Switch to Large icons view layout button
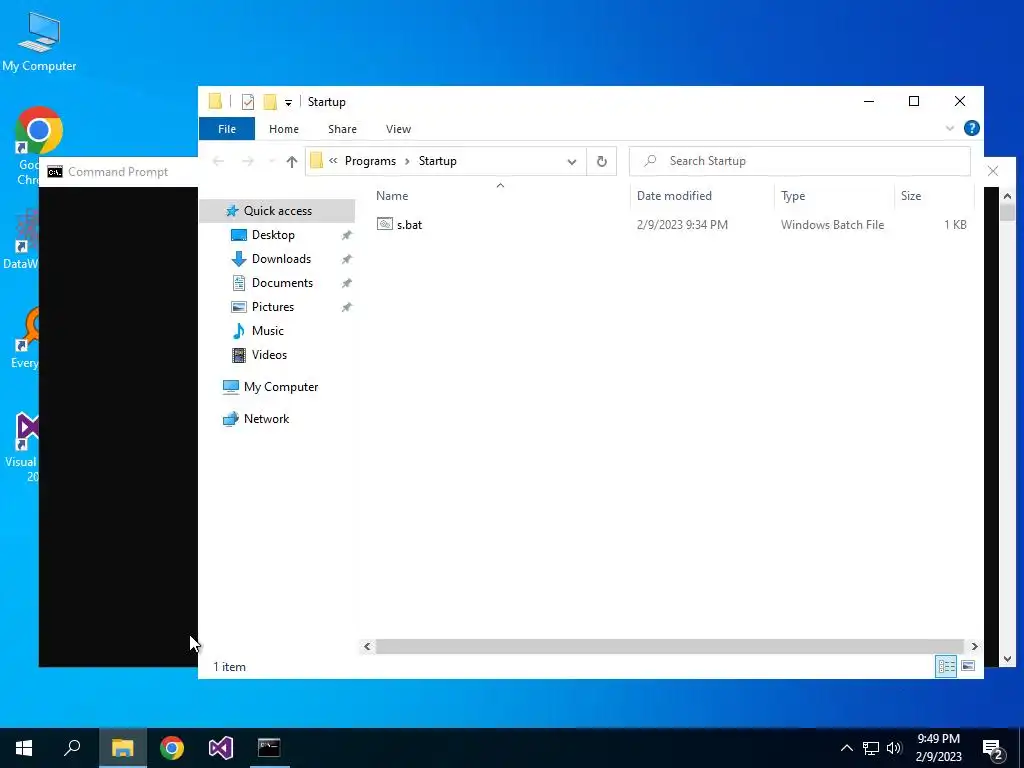 (968, 666)
